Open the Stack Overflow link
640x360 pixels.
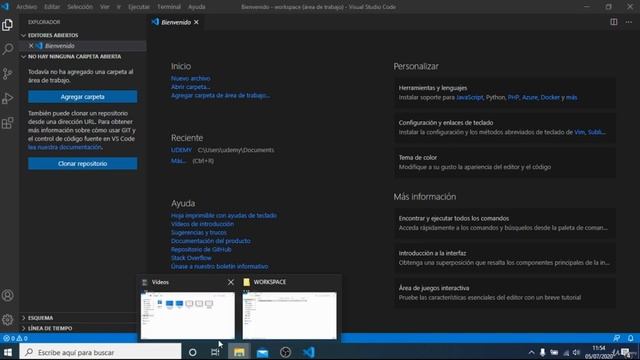pos(191,258)
